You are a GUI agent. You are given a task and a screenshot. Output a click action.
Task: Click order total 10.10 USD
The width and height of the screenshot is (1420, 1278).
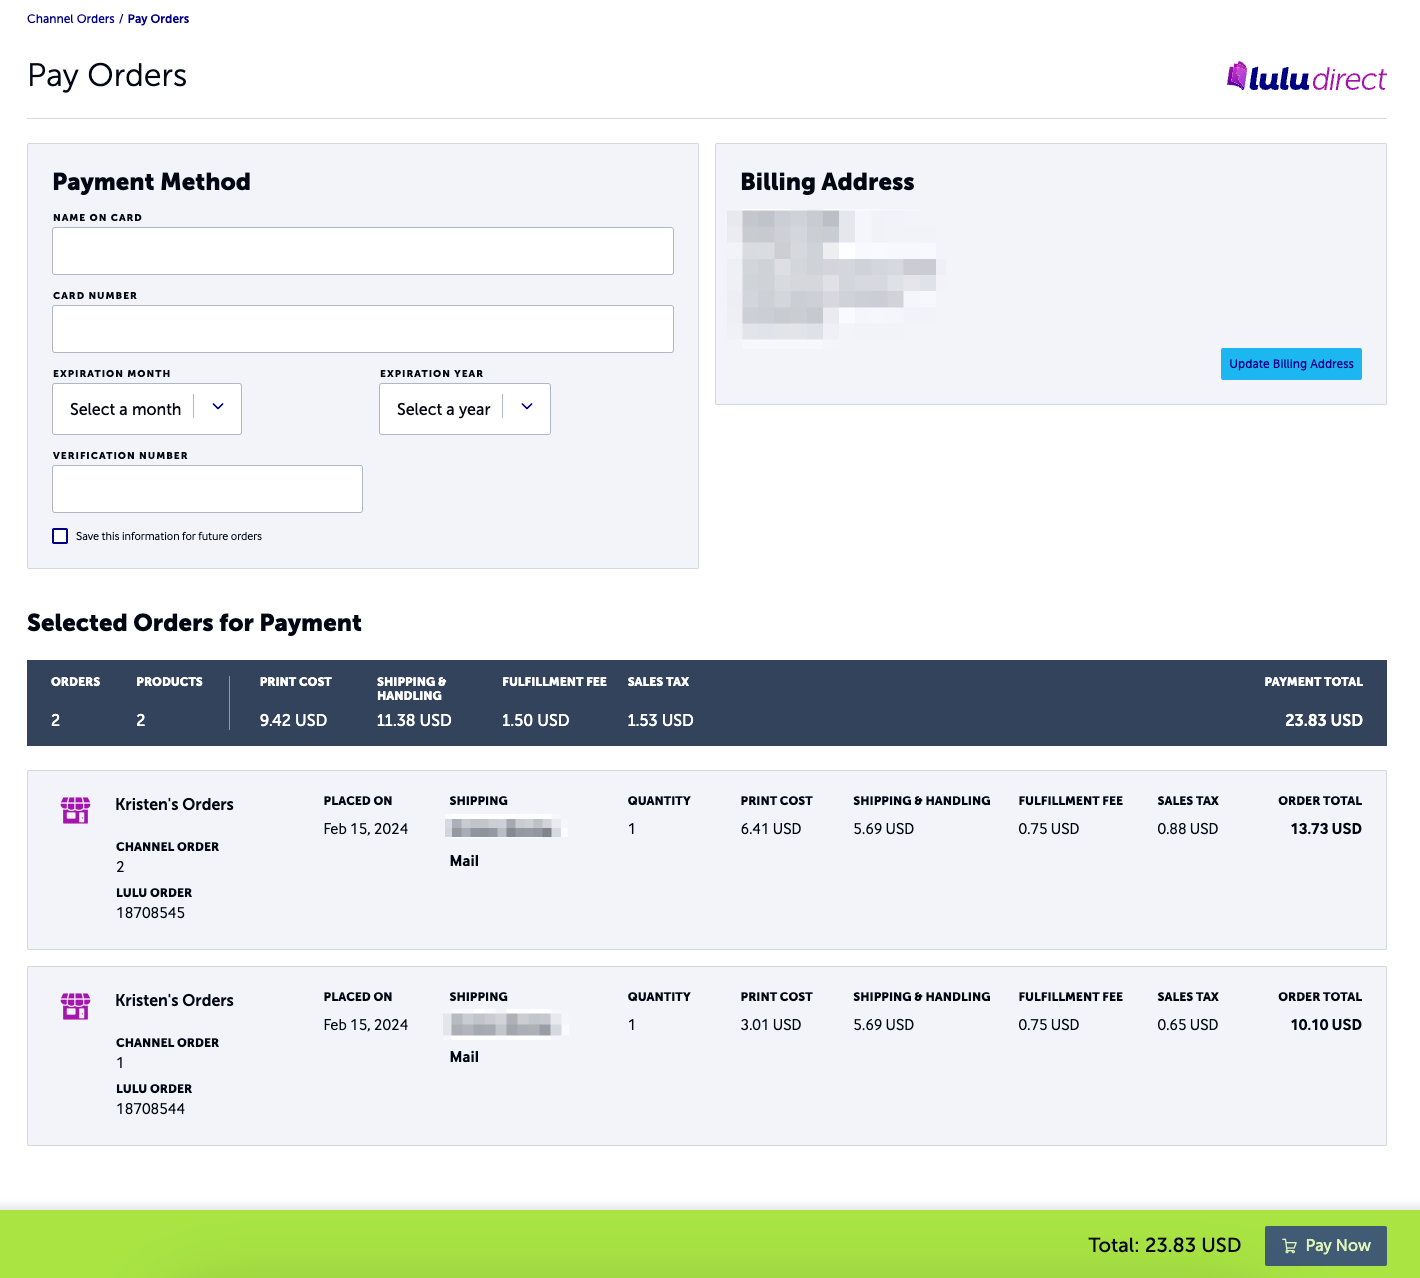pos(1326,1025)
